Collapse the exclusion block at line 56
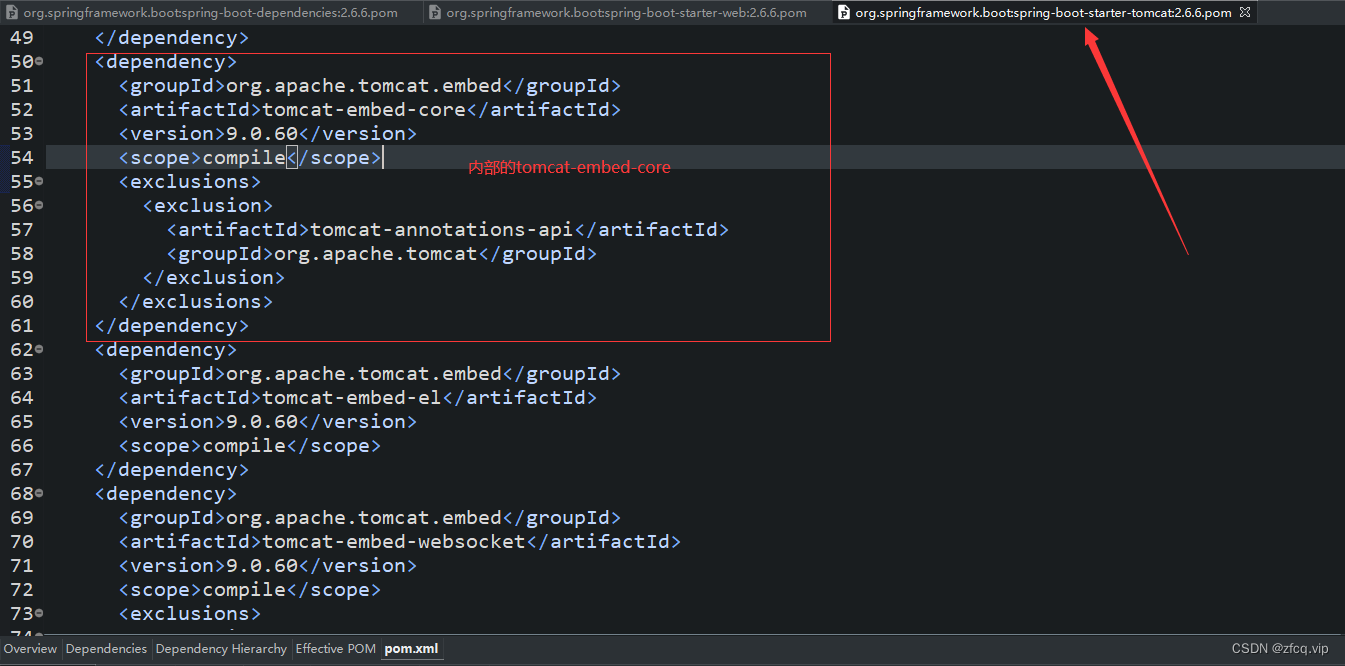Viewport: 1345px width, 666px height. click(x=39, y=206)
